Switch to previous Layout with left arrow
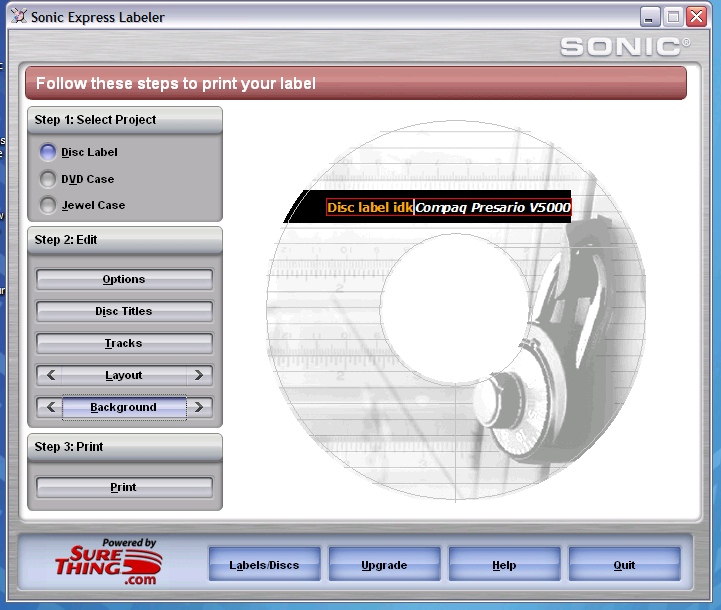The image size is (721, 610). pyautogui.click(x=51, y=375)
